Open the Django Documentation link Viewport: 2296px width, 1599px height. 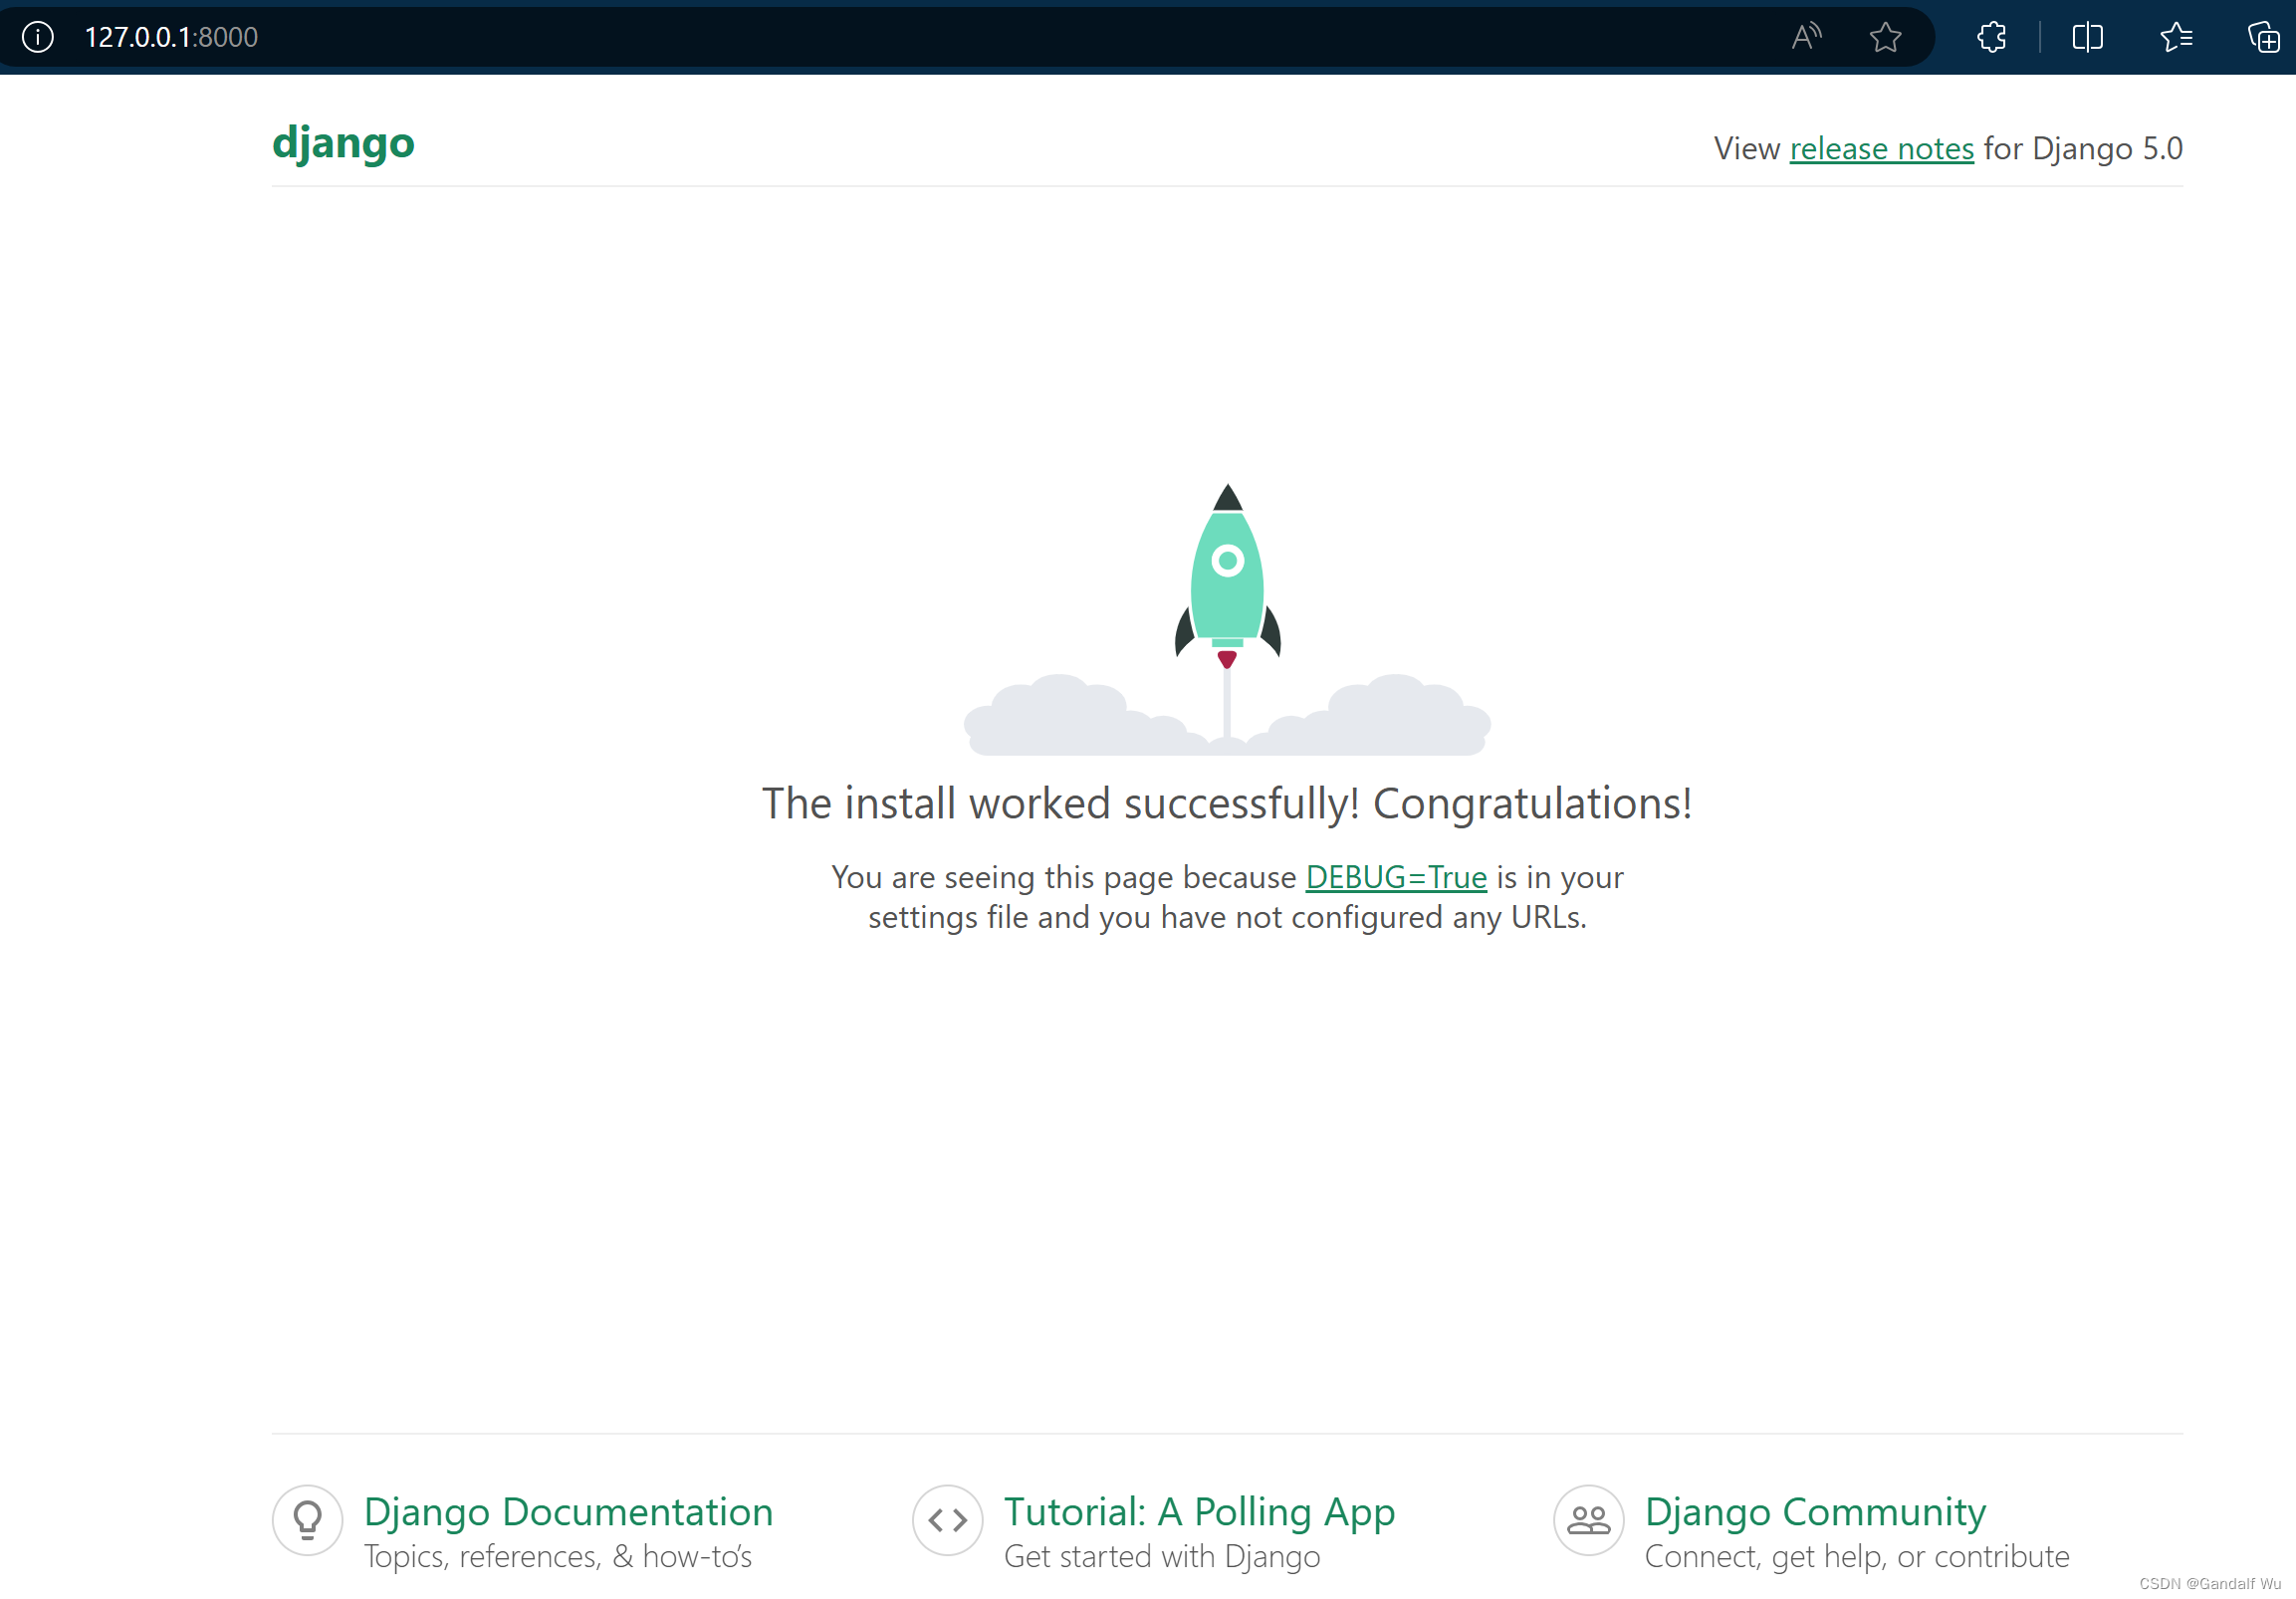pyautogui.click(x=568, y=1511)
